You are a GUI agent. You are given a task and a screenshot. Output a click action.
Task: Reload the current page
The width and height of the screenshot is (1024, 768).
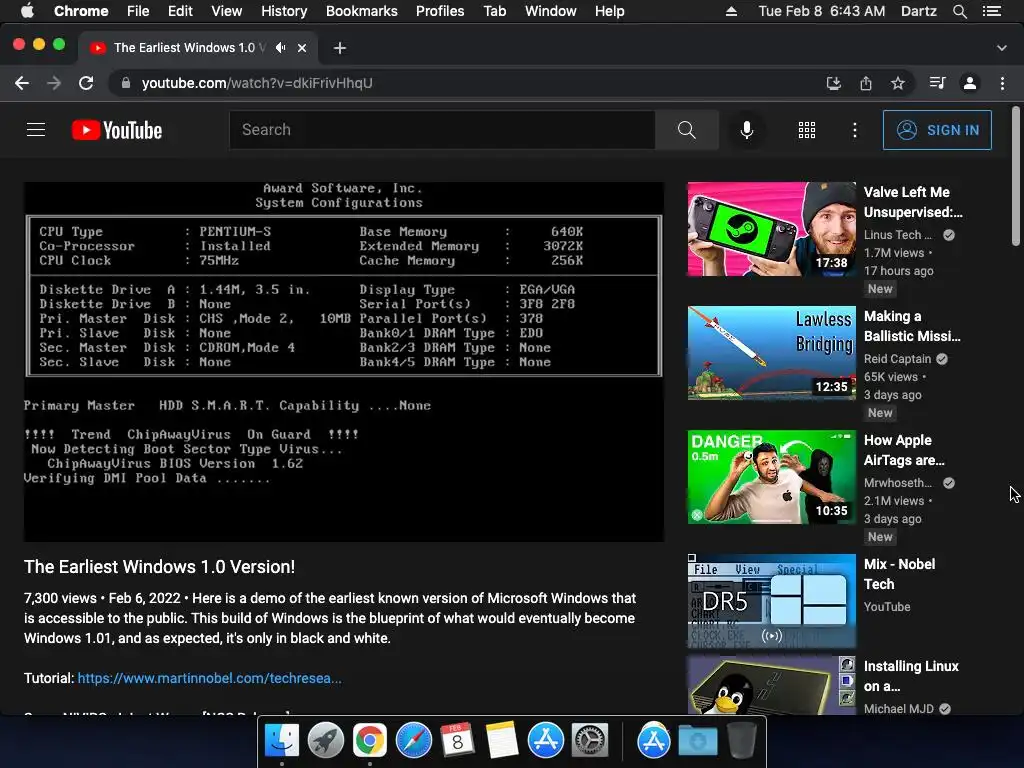(x=86, y=83)
